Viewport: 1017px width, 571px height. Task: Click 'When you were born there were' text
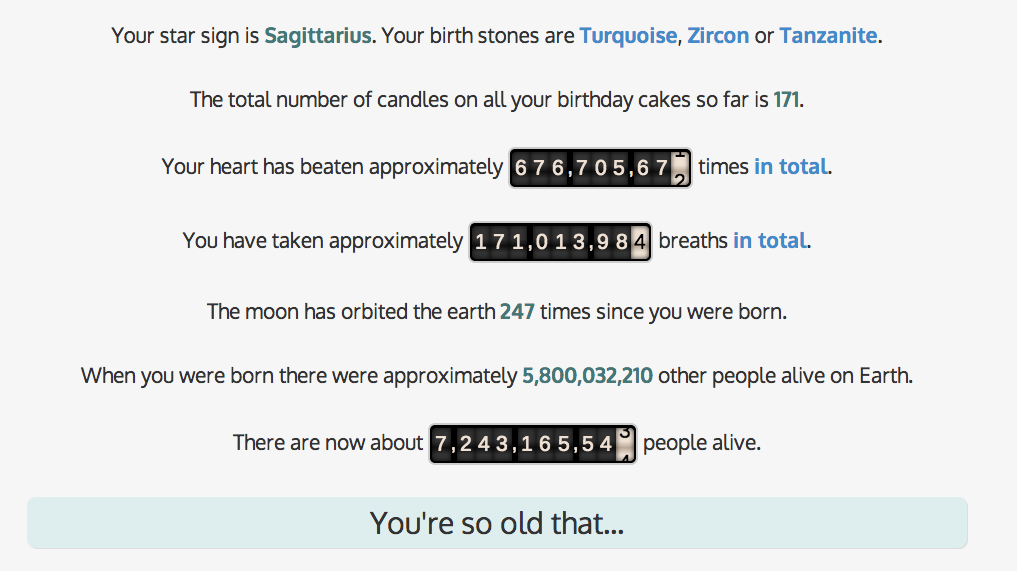pos(298,377)
